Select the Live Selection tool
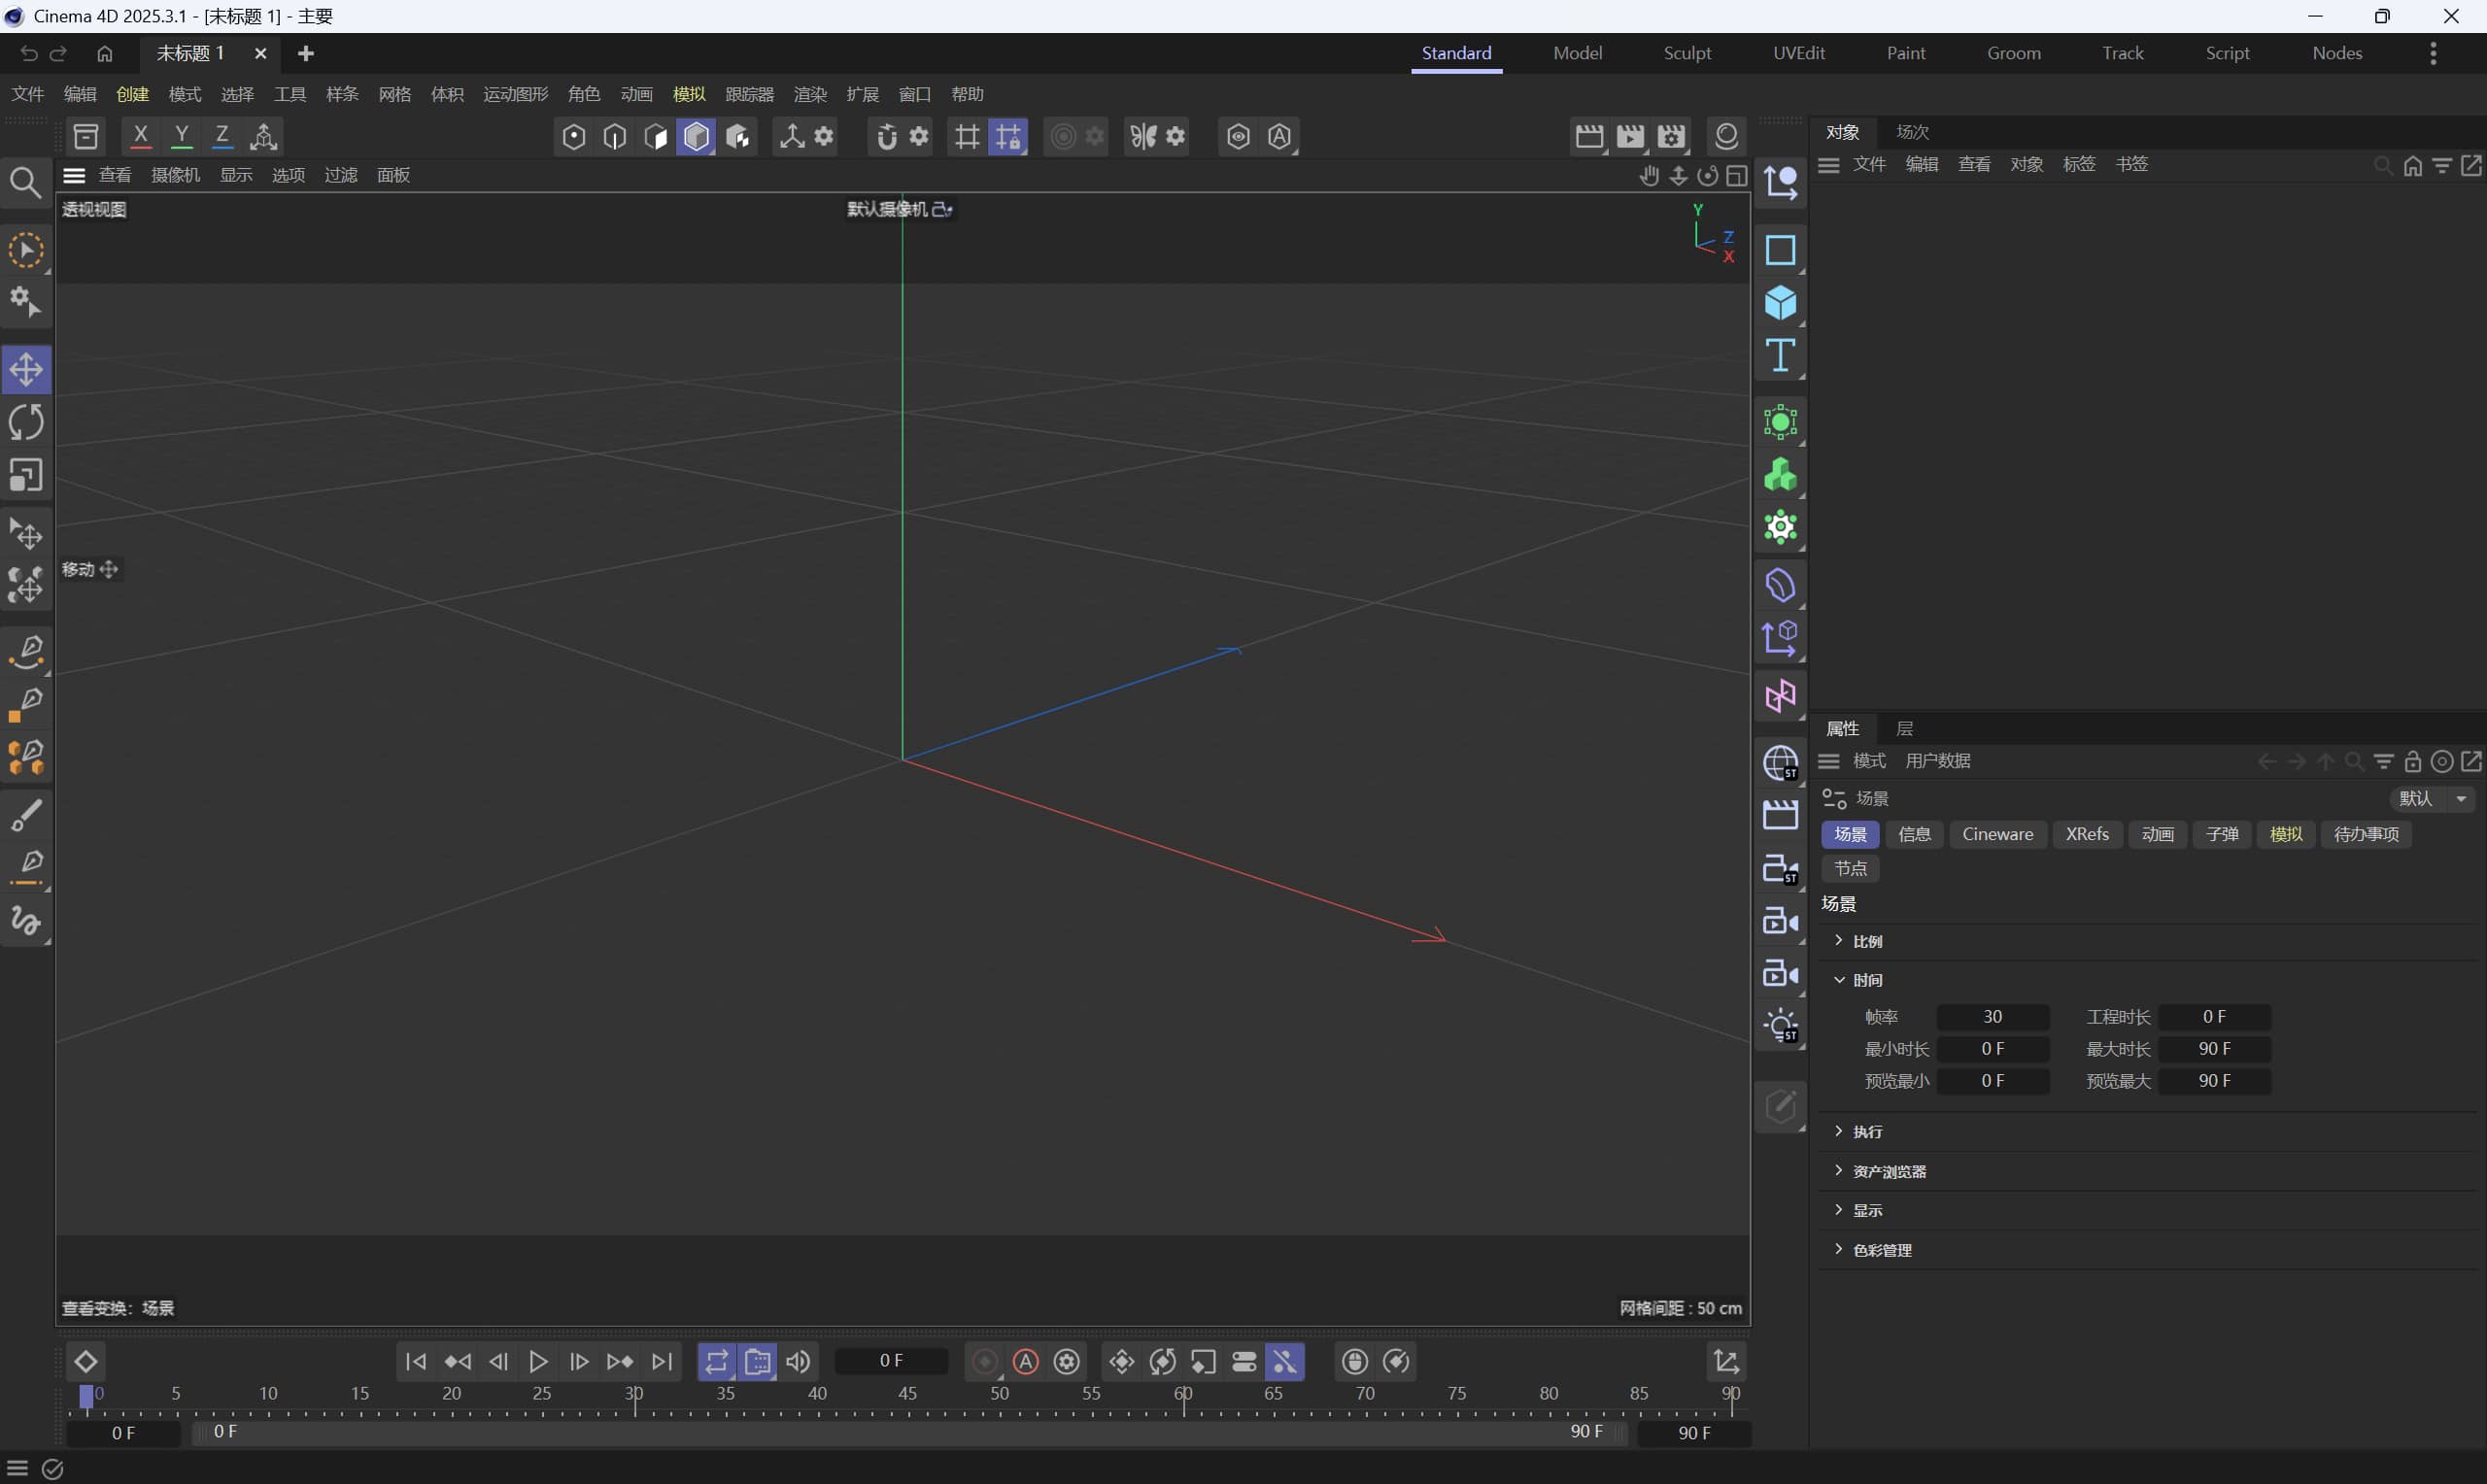Viewport: 2487px width, 1484px height. coord(26,250)
